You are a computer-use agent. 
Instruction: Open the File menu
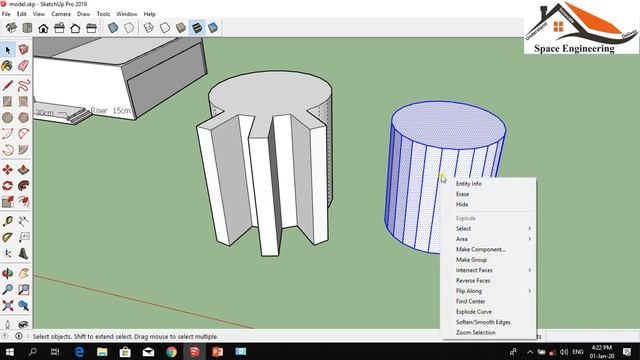(6, 14)
